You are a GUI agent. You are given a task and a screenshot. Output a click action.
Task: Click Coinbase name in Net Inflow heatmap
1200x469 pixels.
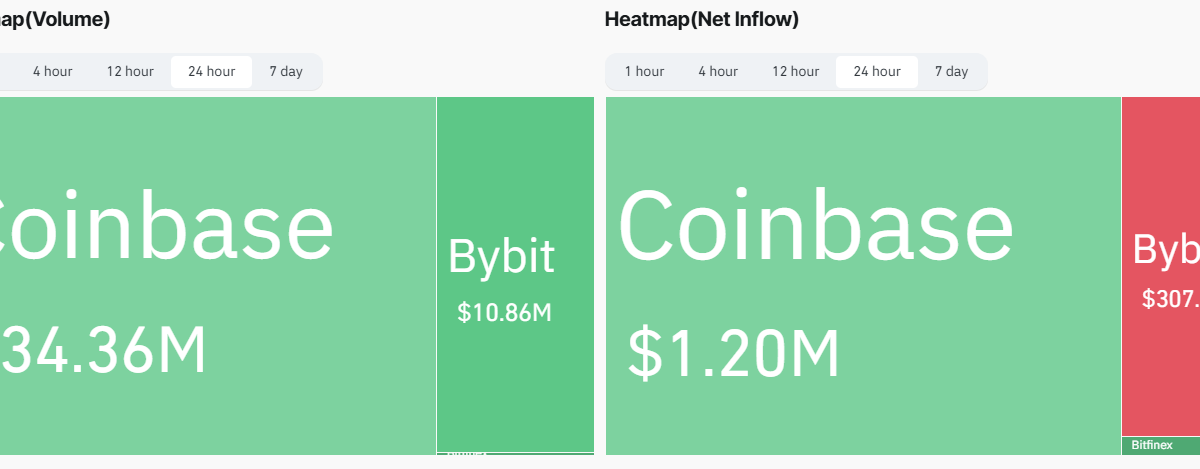point(815,228)
